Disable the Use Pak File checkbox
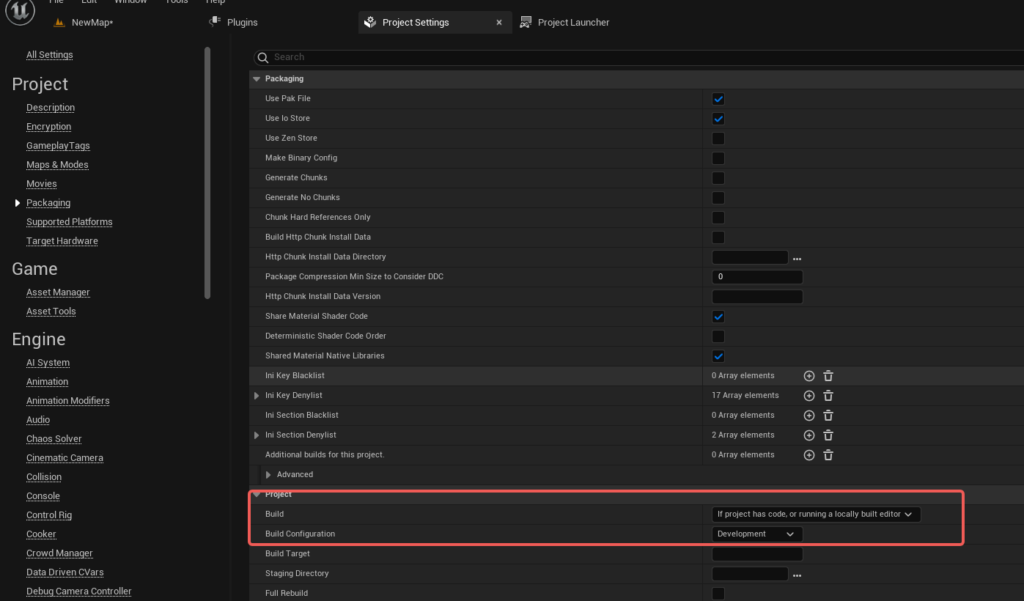 pos(718,99)
